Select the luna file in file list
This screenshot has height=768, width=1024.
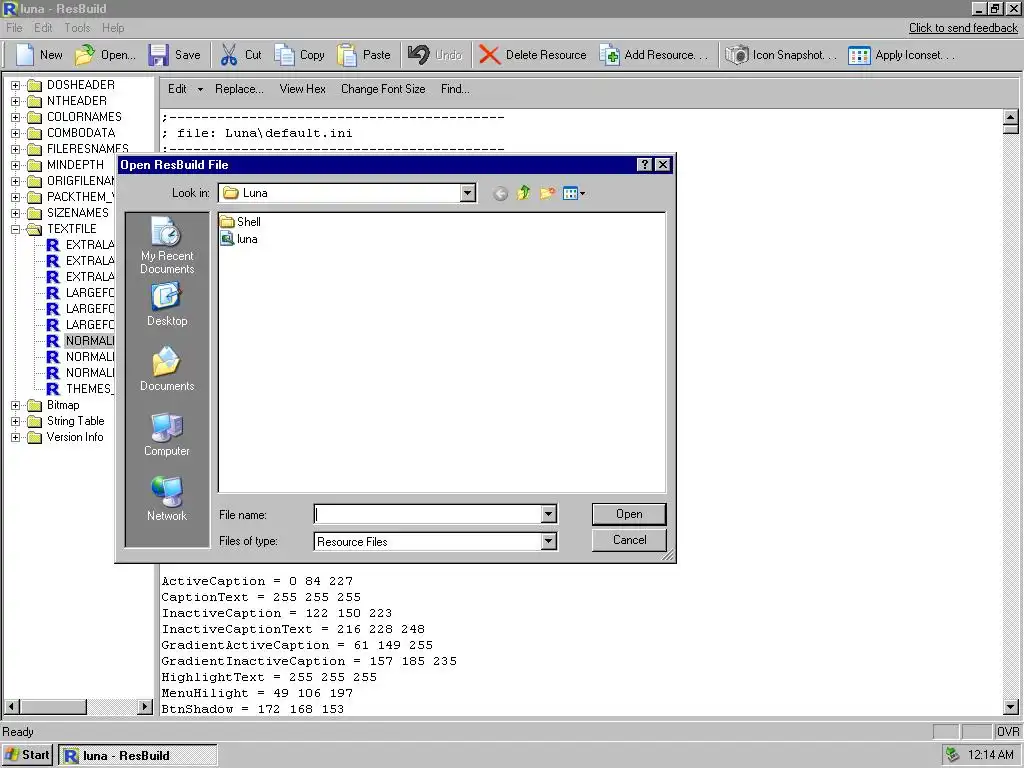click(239, 239)
